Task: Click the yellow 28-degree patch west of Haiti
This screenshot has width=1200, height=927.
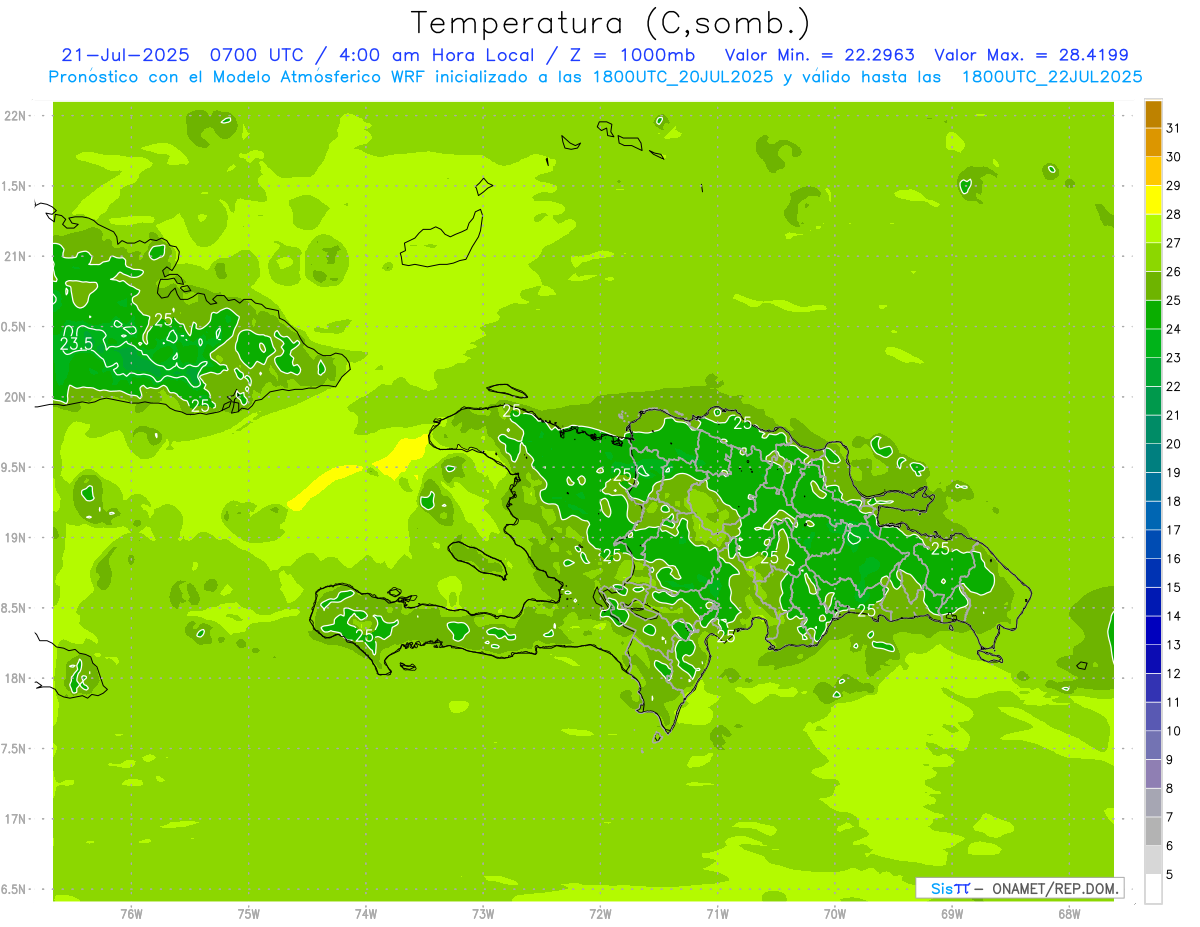Action: tap(400, 457)
